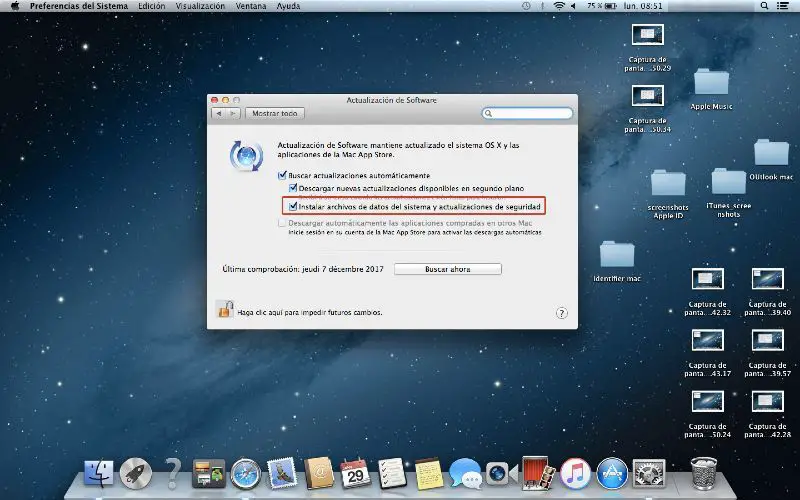Open Calendar icon showing 29

(355, 473)
